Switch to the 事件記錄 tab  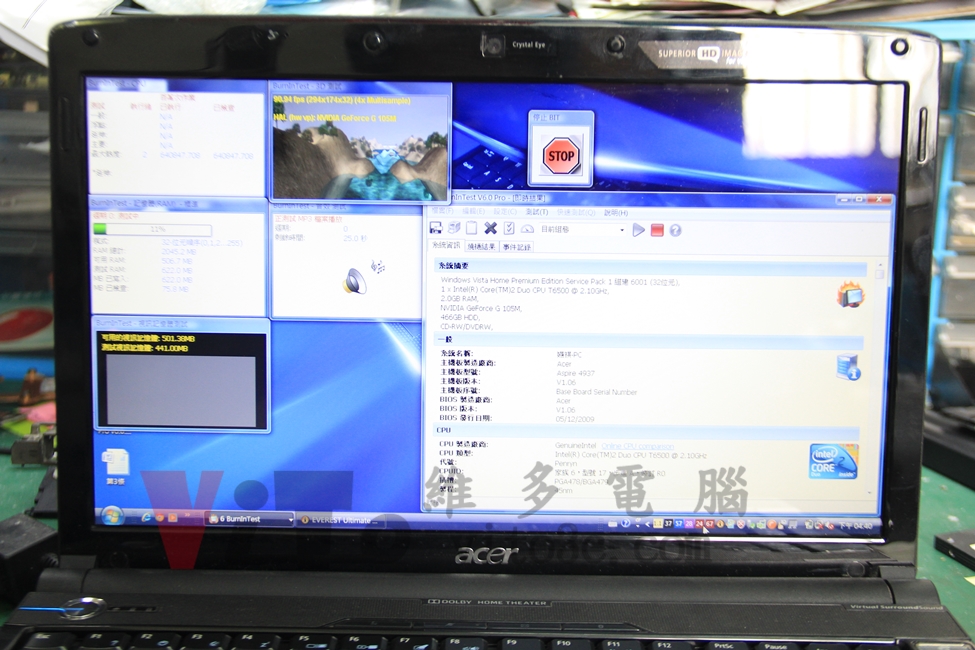517,247
